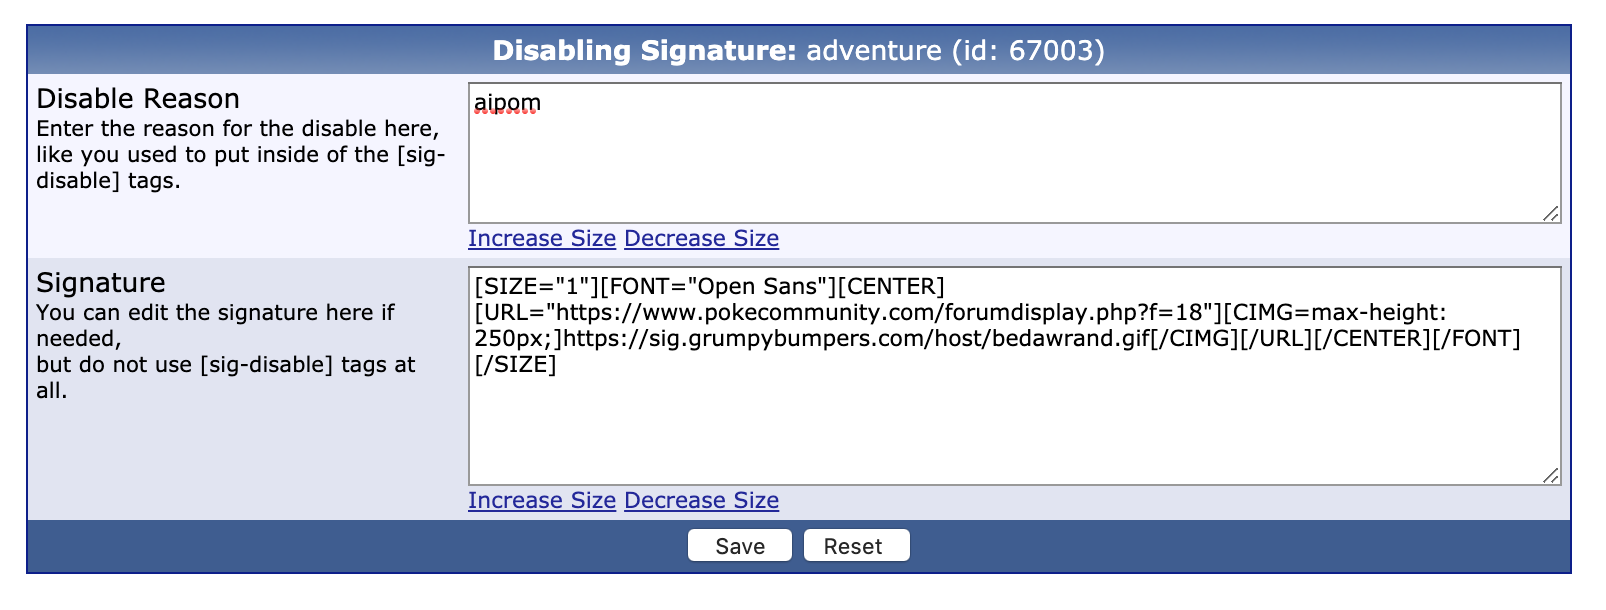Decrease size of the Disable Reason box
1606x610 pixels.
point(701,238)
